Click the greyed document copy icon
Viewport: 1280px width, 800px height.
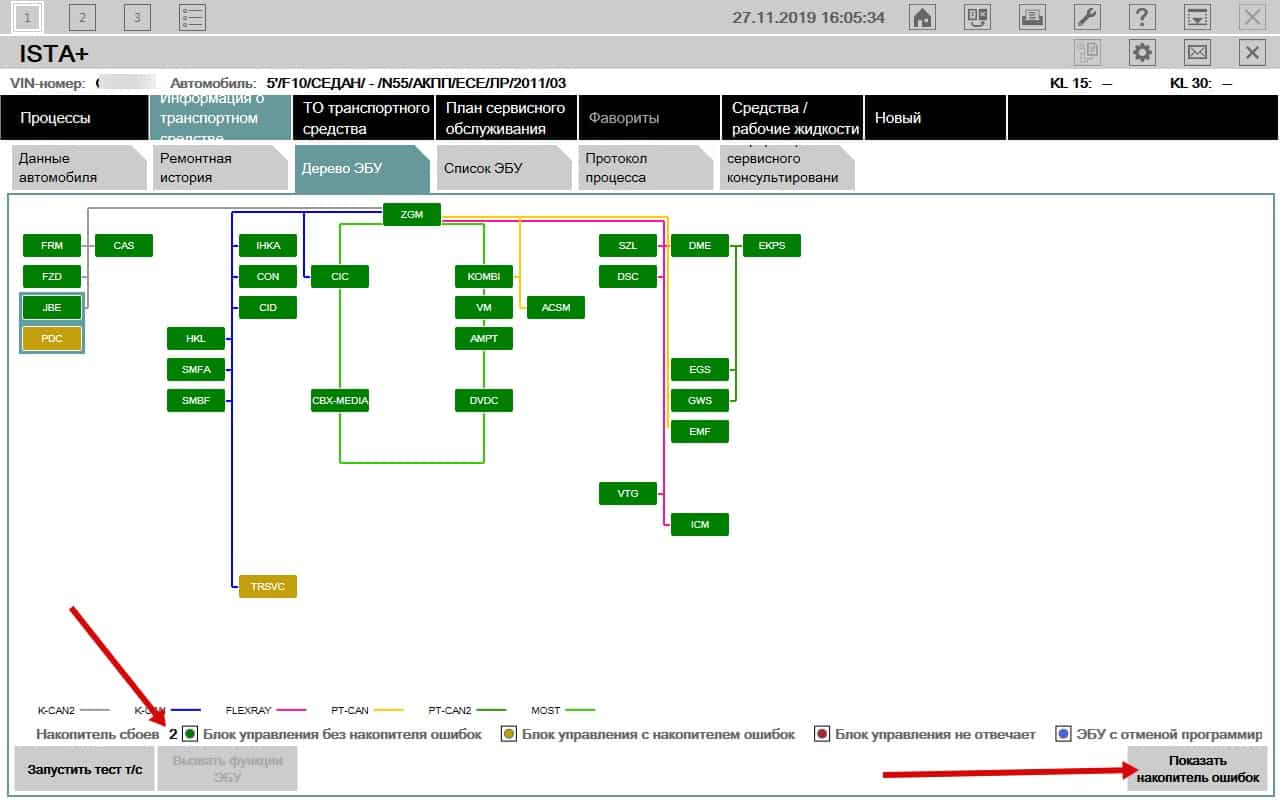[1087, 52]
